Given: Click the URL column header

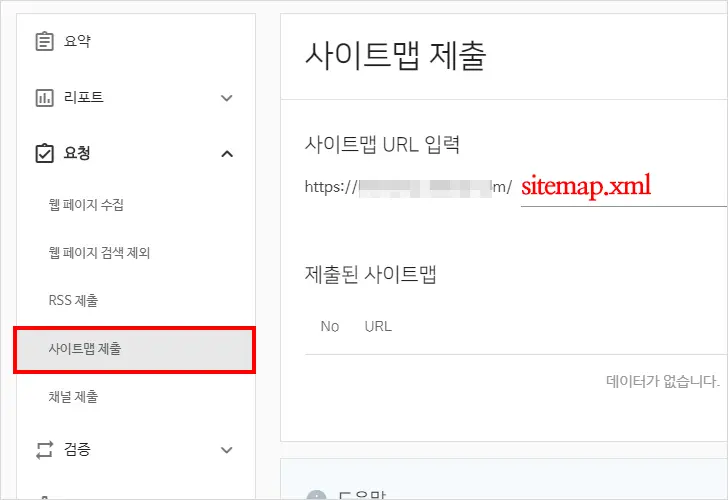Looking at the screenshot, I should pyautogui.click(x=378, y=326).
